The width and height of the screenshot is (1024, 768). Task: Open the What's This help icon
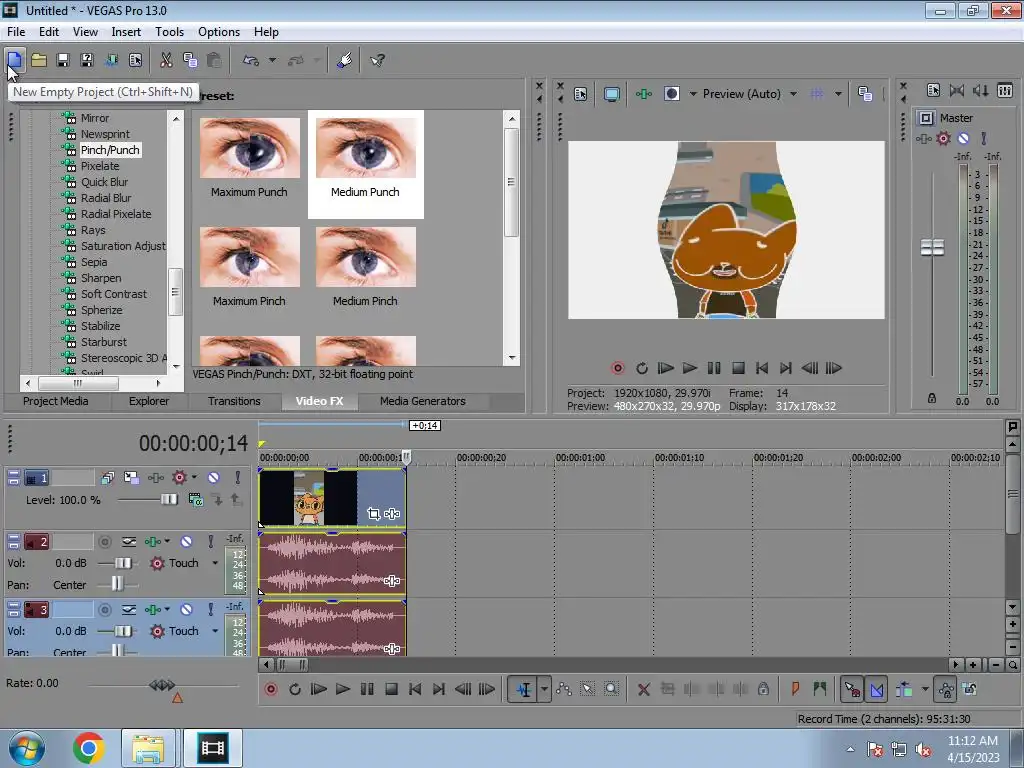[377, 60]
